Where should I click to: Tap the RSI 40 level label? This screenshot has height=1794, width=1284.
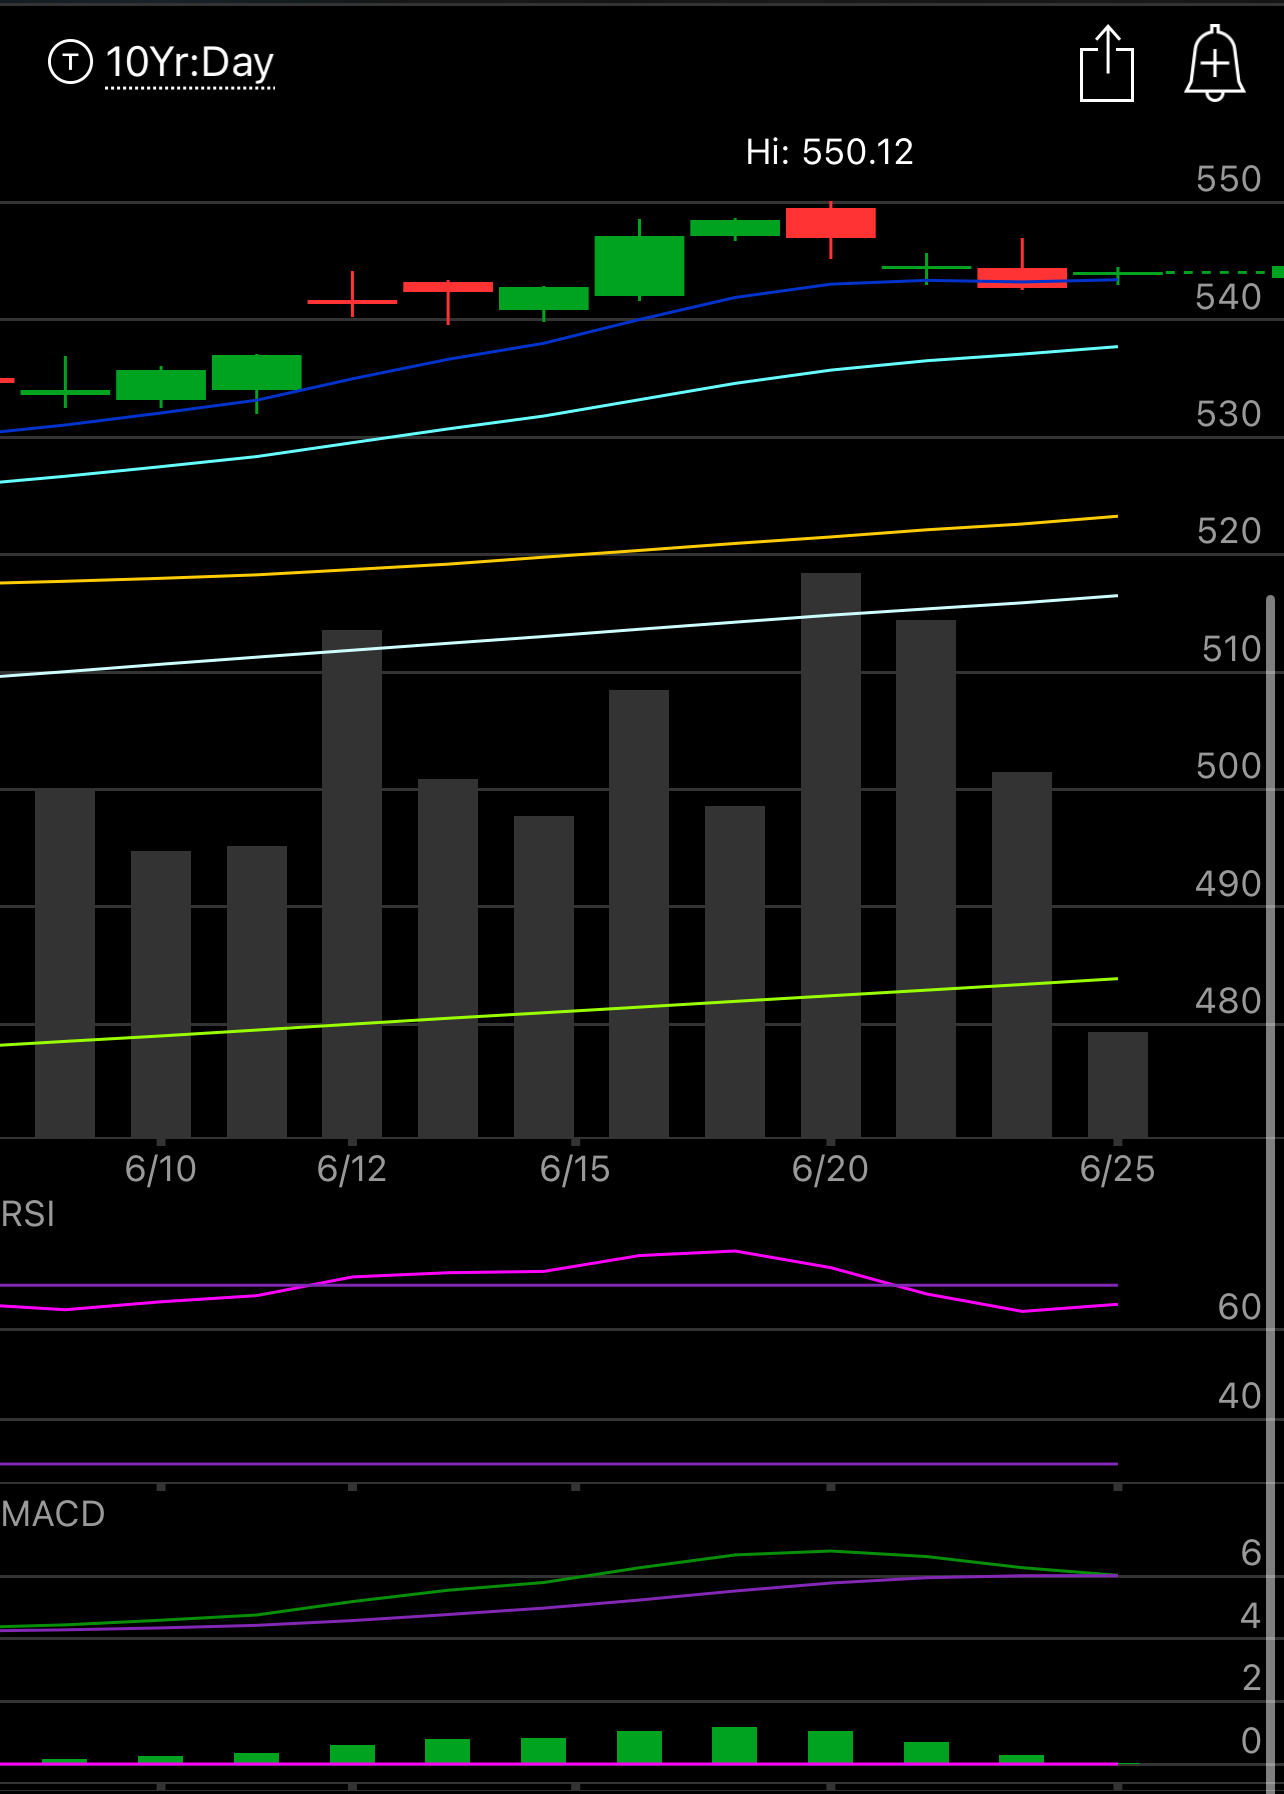click(1240, 1396)
